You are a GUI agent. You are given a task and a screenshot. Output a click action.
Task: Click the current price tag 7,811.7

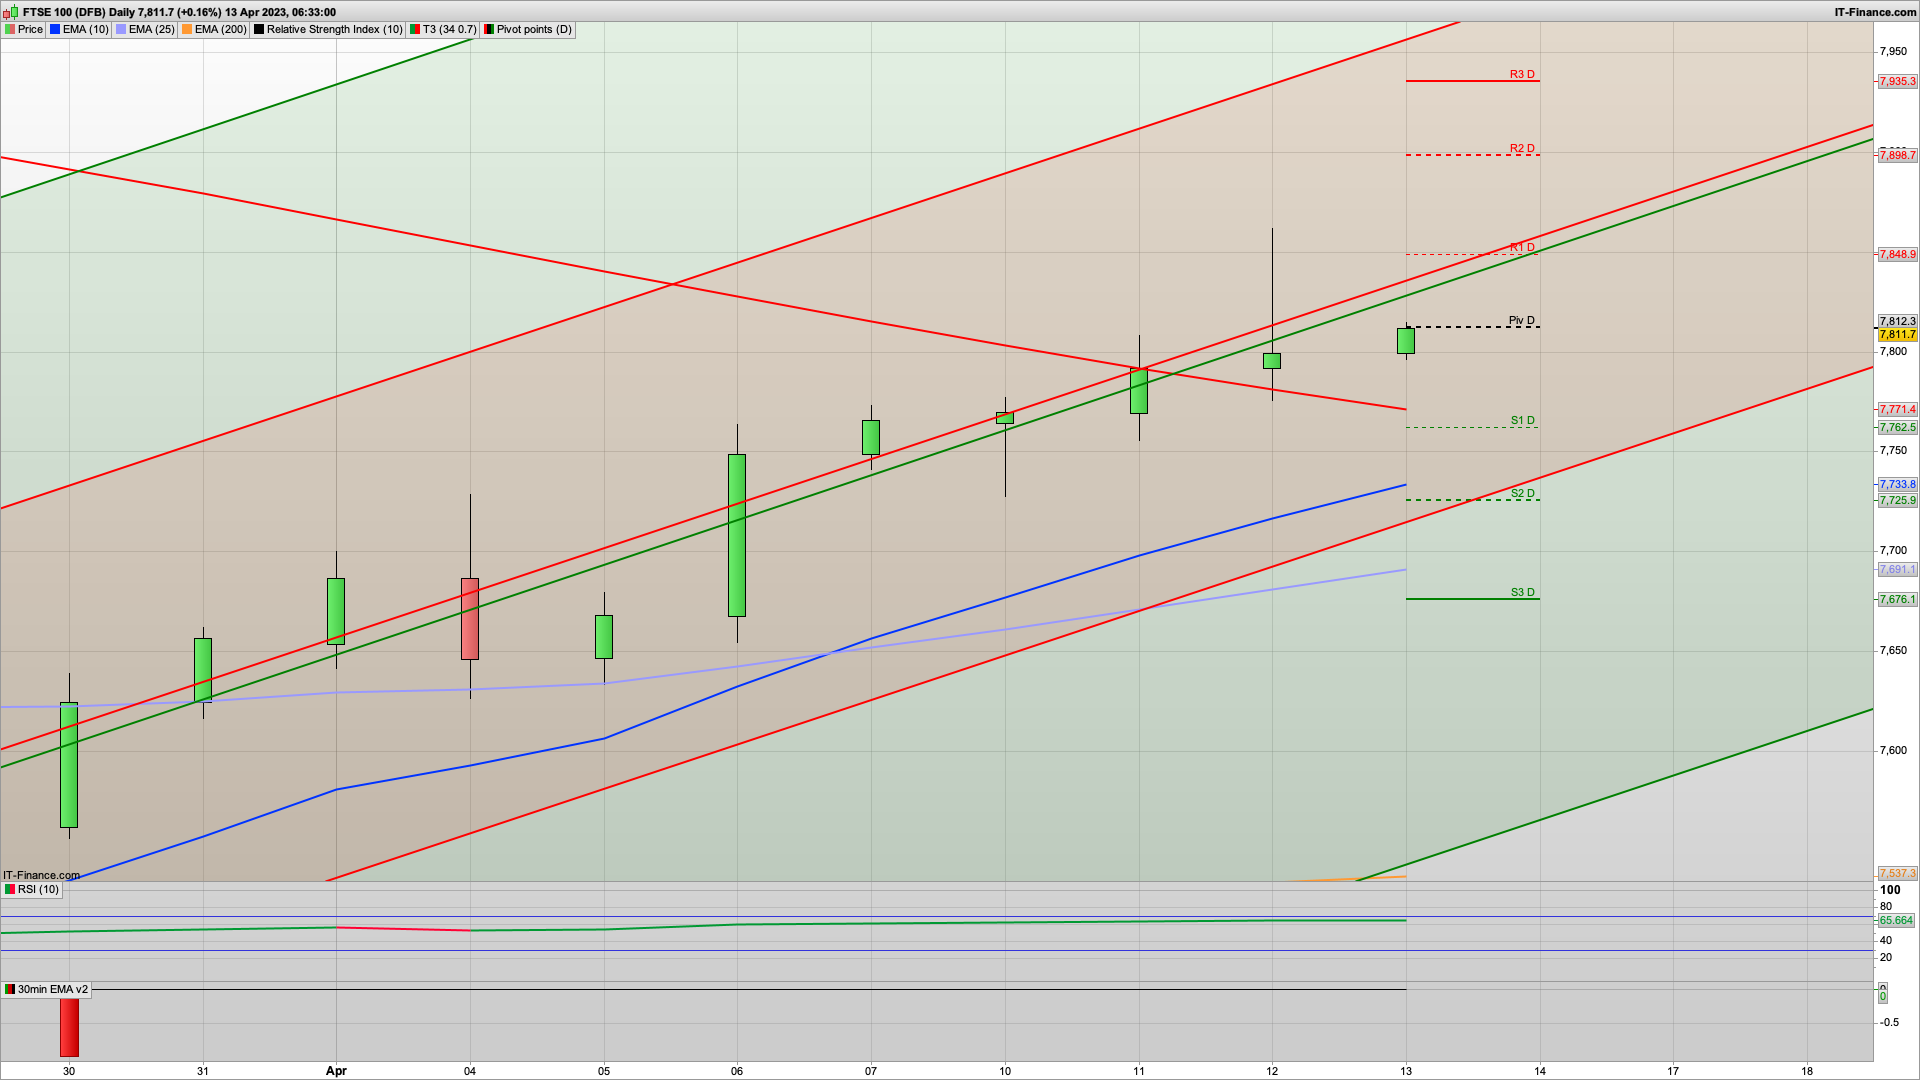pos(1896,335)
